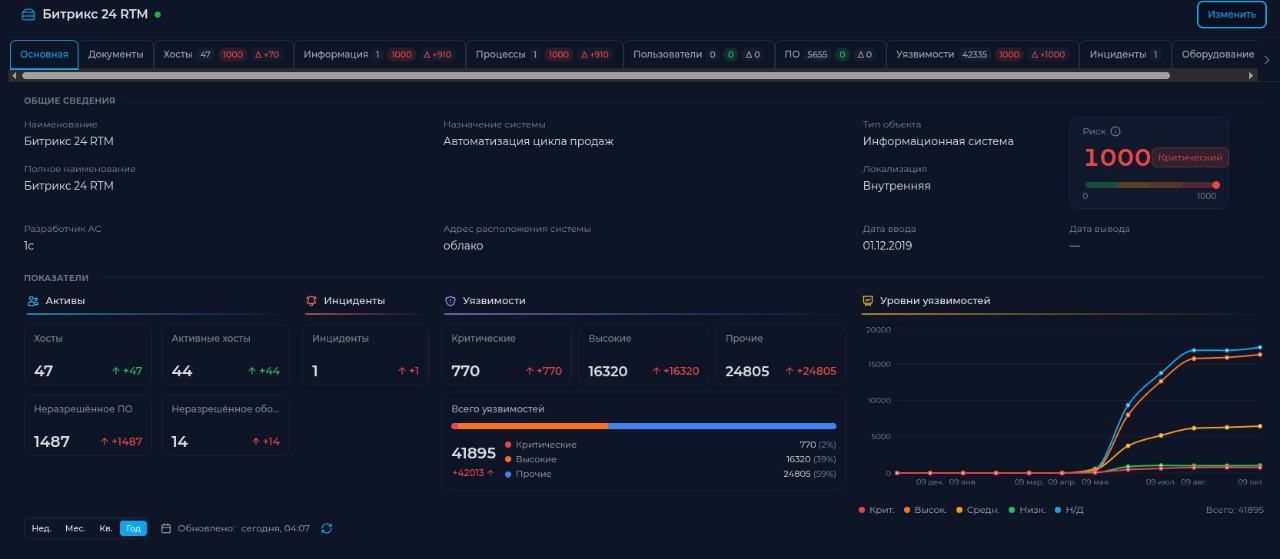
Task: Click the calendar icon beside Обновлено
Action: tap(166, 528)
